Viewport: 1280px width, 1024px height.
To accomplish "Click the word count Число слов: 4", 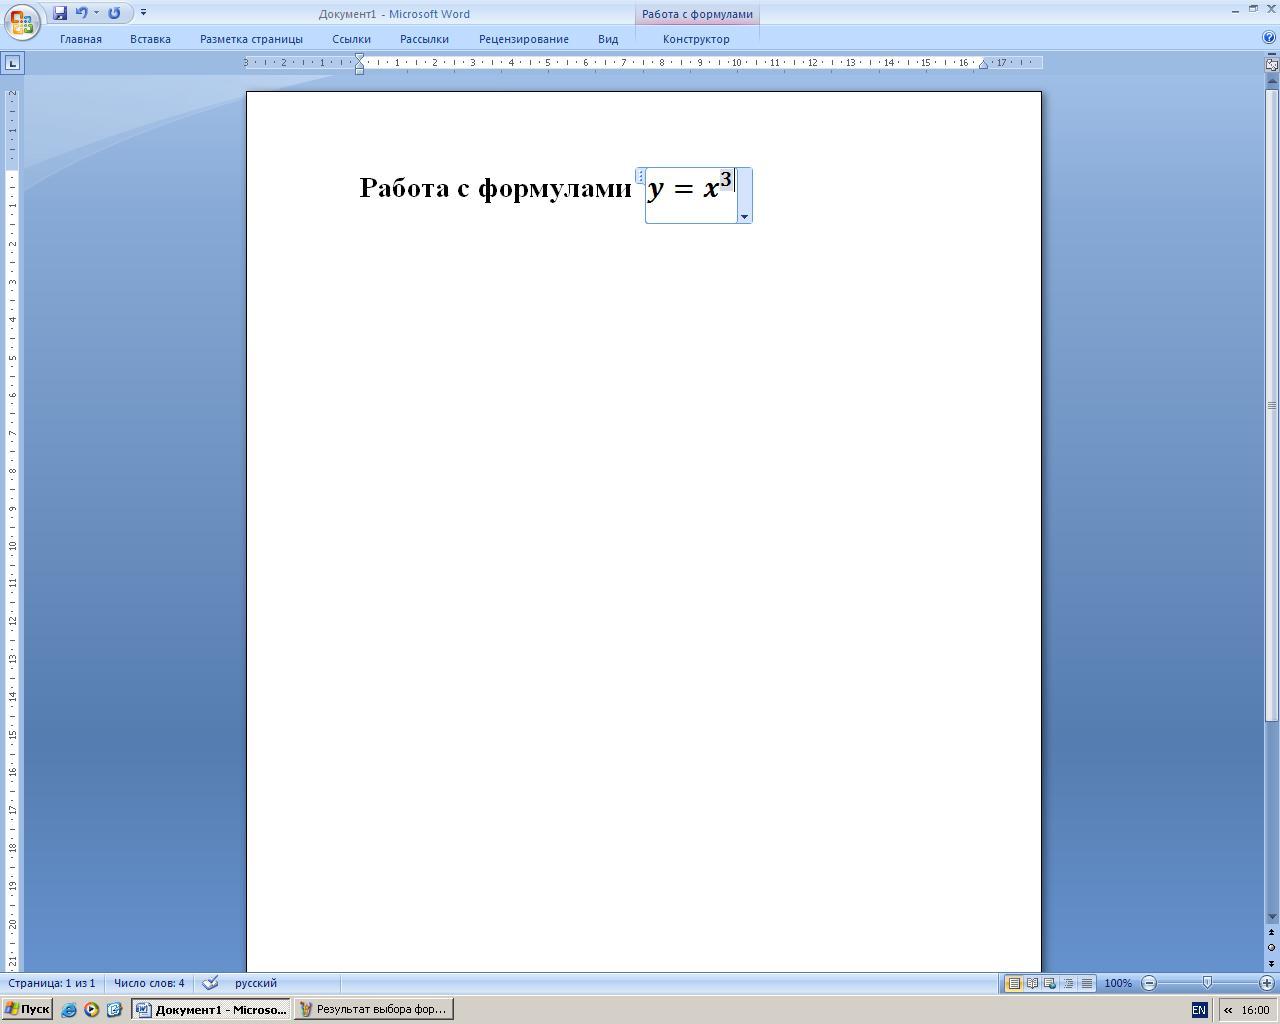I will 149,983.
